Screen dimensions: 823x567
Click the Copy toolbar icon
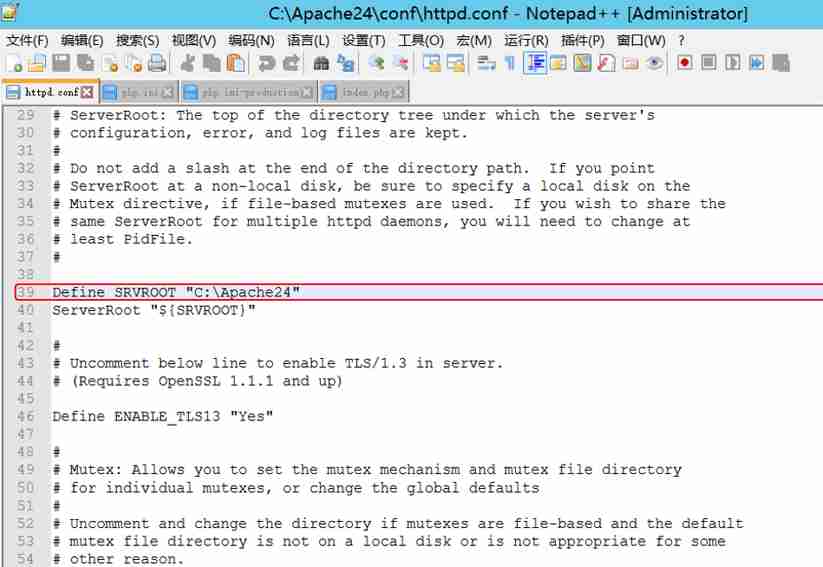(x=212, y=64)
